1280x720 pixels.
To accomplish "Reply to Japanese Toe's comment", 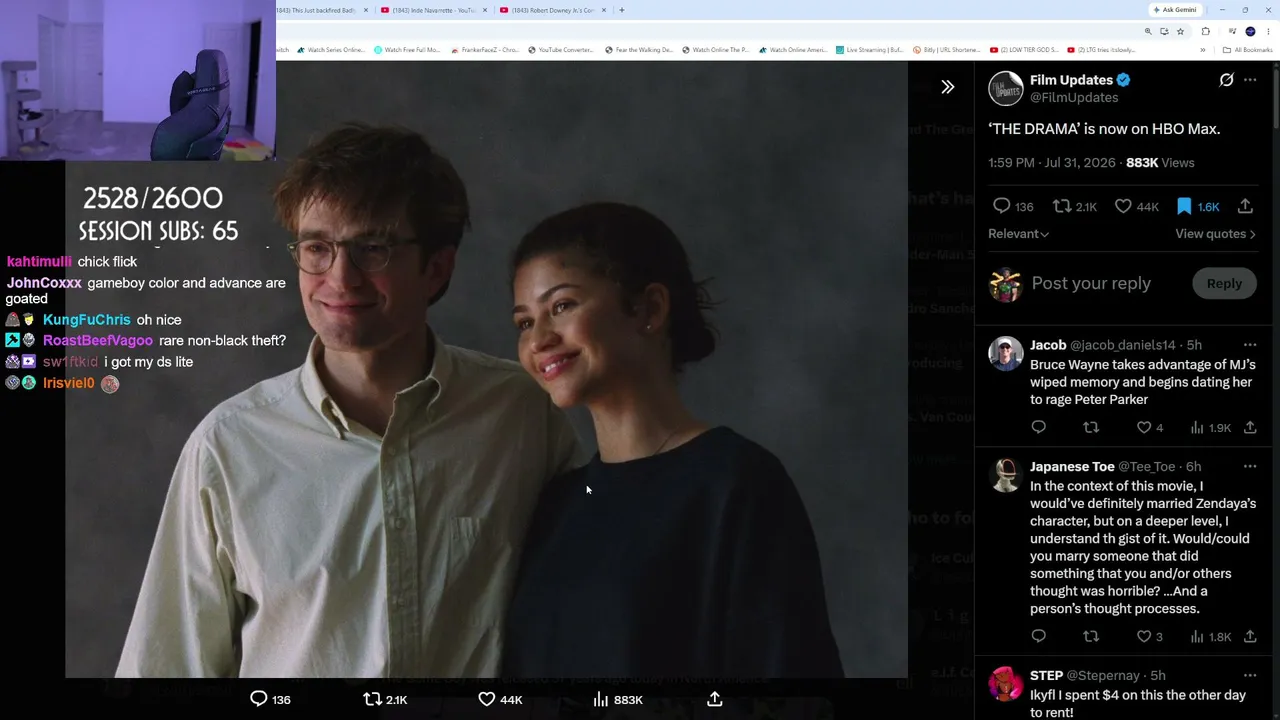I will 1038,636.
